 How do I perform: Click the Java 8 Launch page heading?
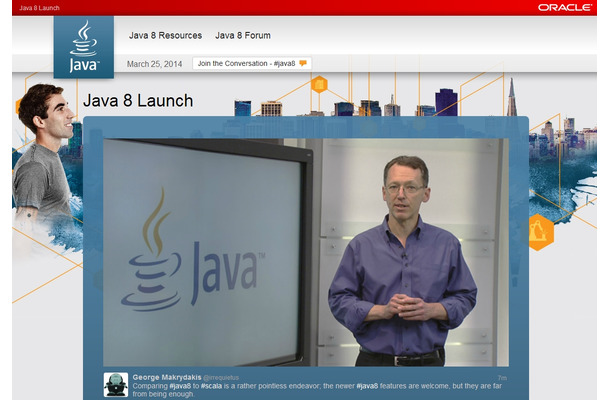click(138, 100)
